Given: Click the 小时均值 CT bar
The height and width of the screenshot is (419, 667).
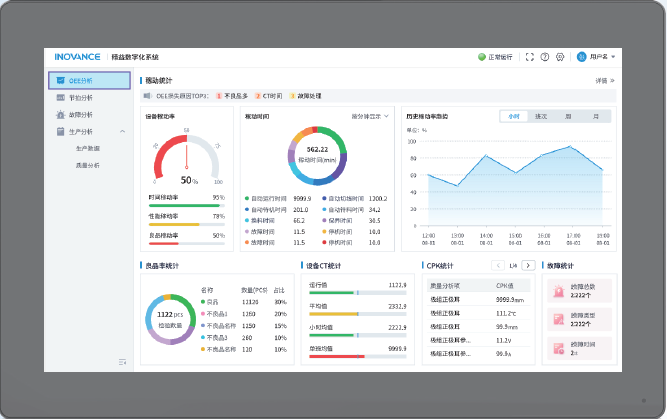Looking at the screenshot, I should (x=357, y=335).
